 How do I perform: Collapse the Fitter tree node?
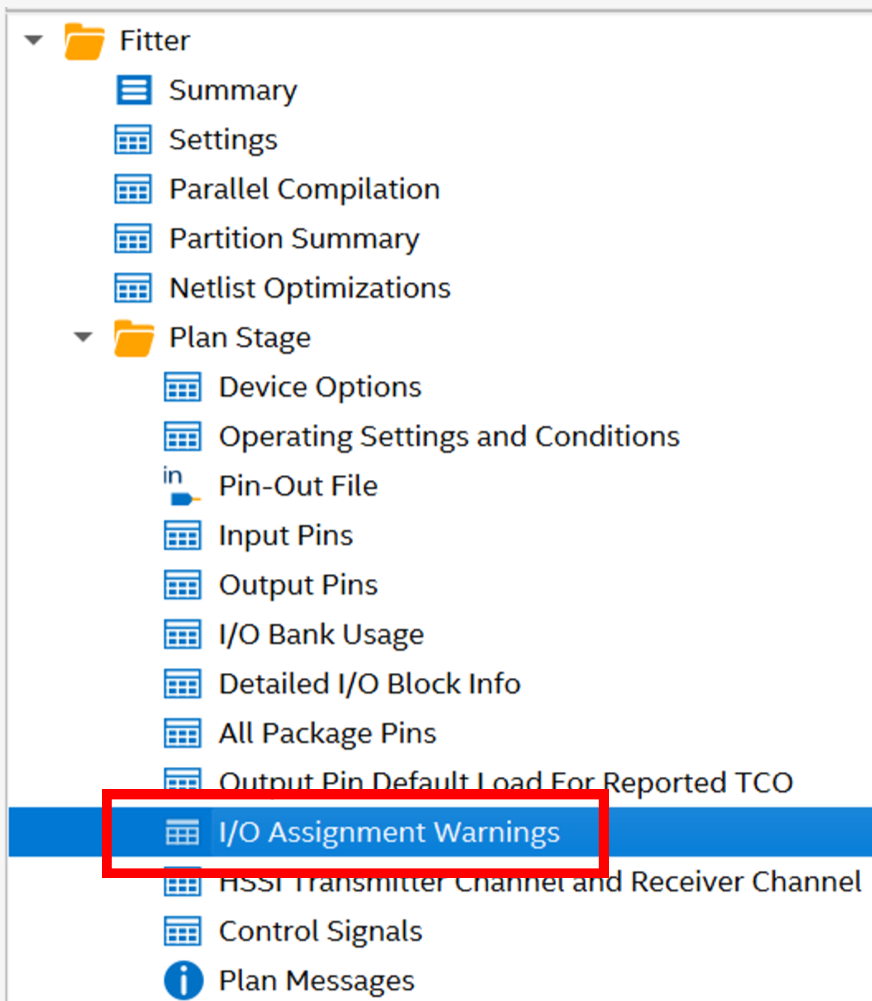click(x=35, y=41)
